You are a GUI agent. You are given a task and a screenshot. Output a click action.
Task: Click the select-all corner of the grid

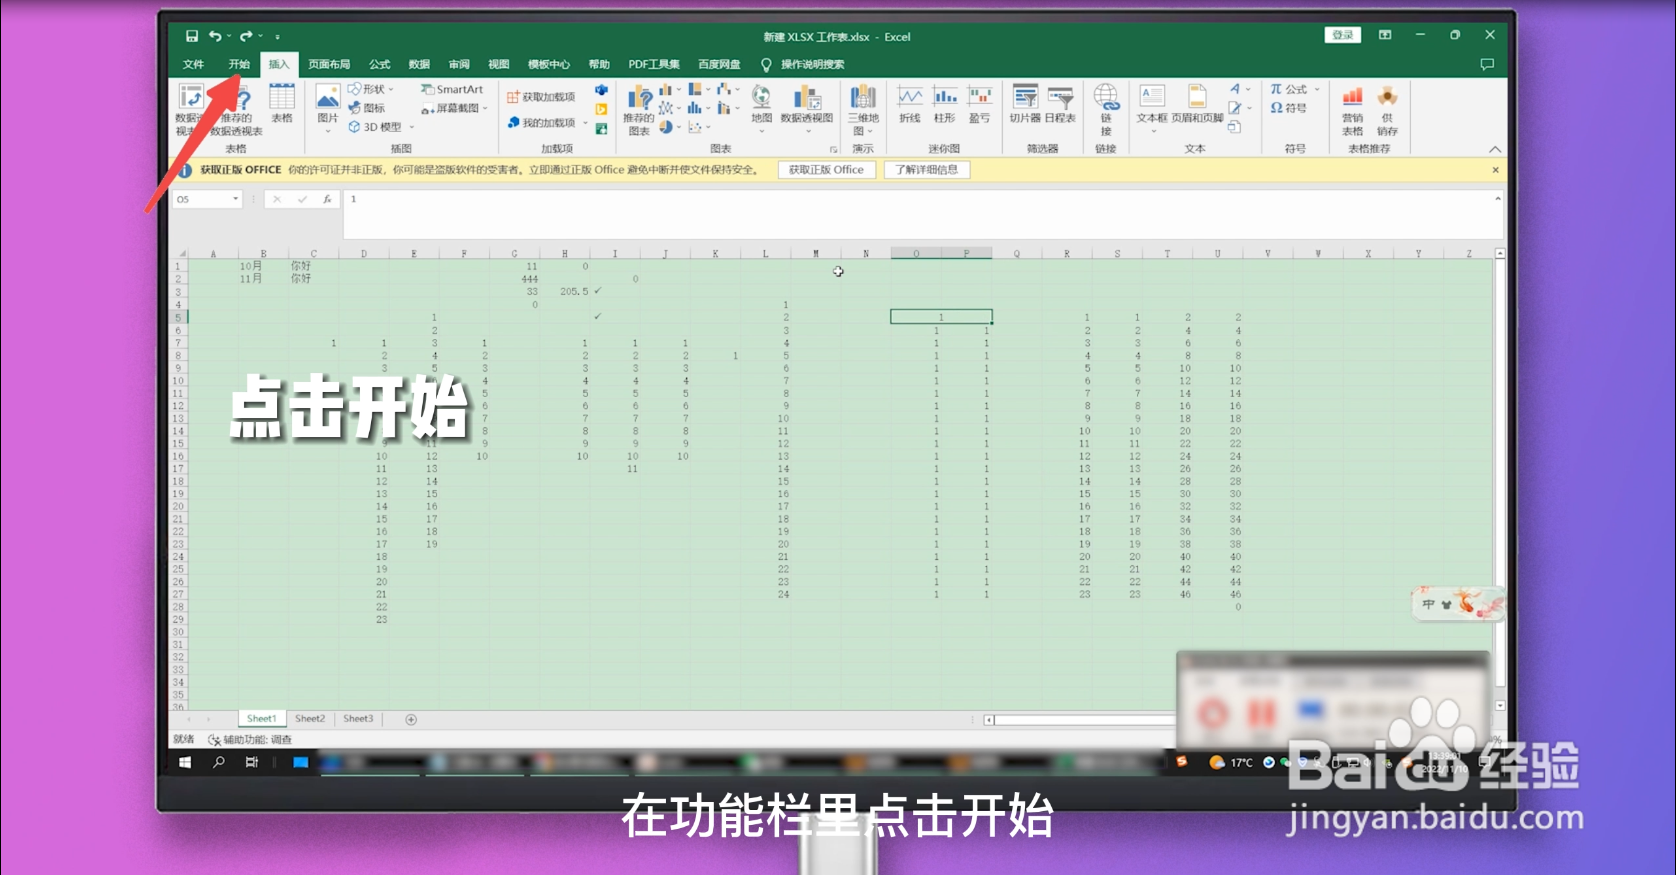pos(181,254)
